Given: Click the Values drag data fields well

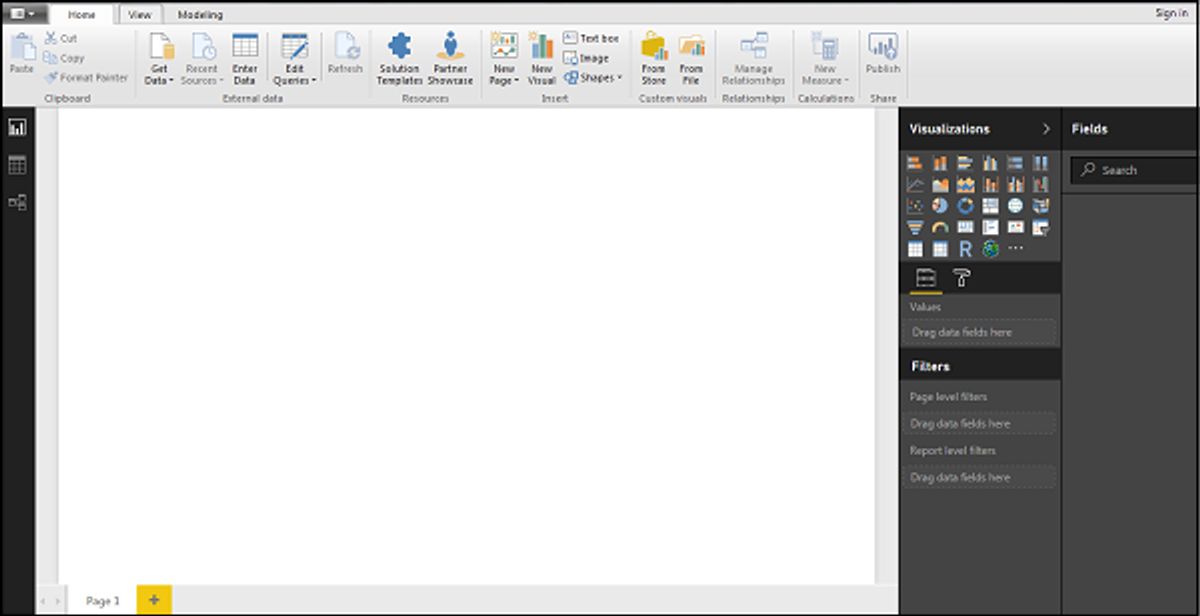Looking at the screenshot, I should pyautogui.click(x=981, y=331).
